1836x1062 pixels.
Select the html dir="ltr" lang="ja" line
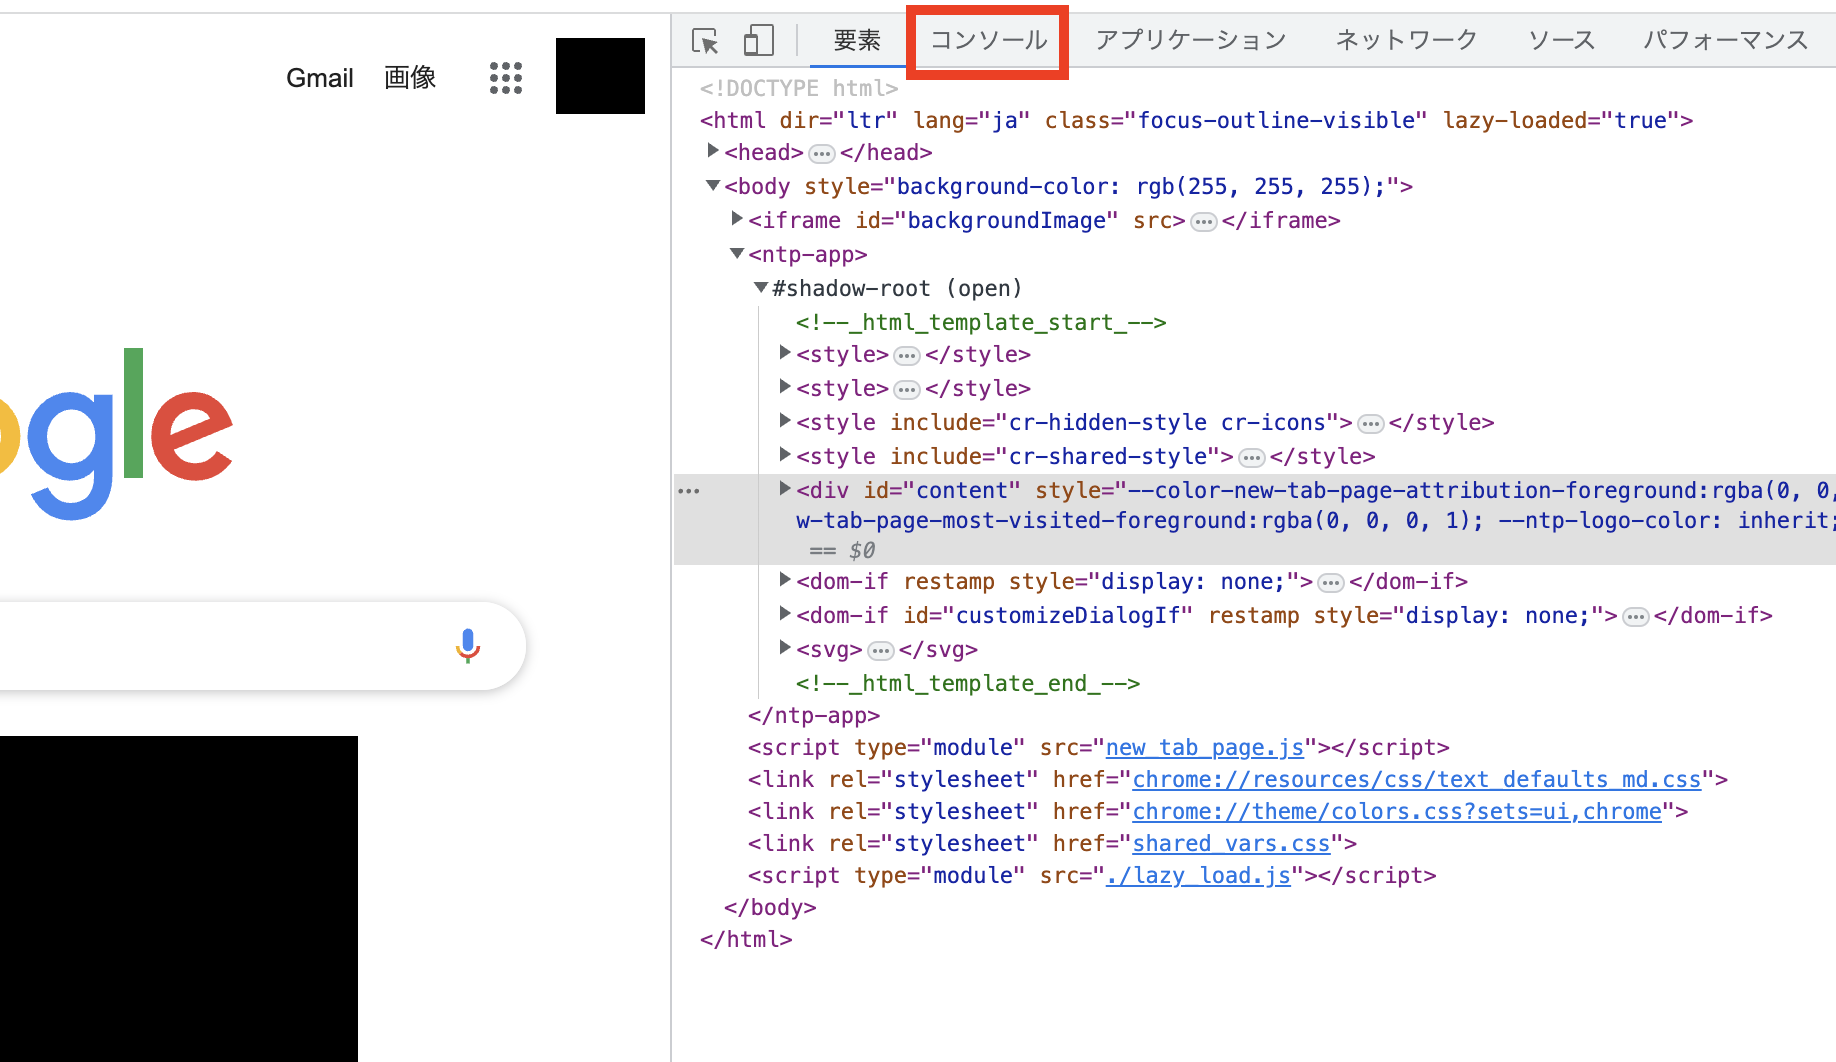[1197, 120]
